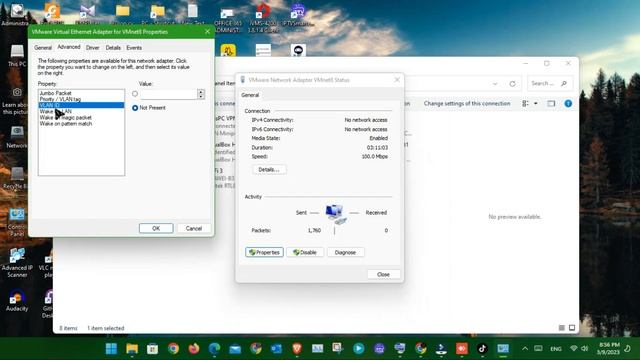Launch Firefox from taskbar

point(194,349)
